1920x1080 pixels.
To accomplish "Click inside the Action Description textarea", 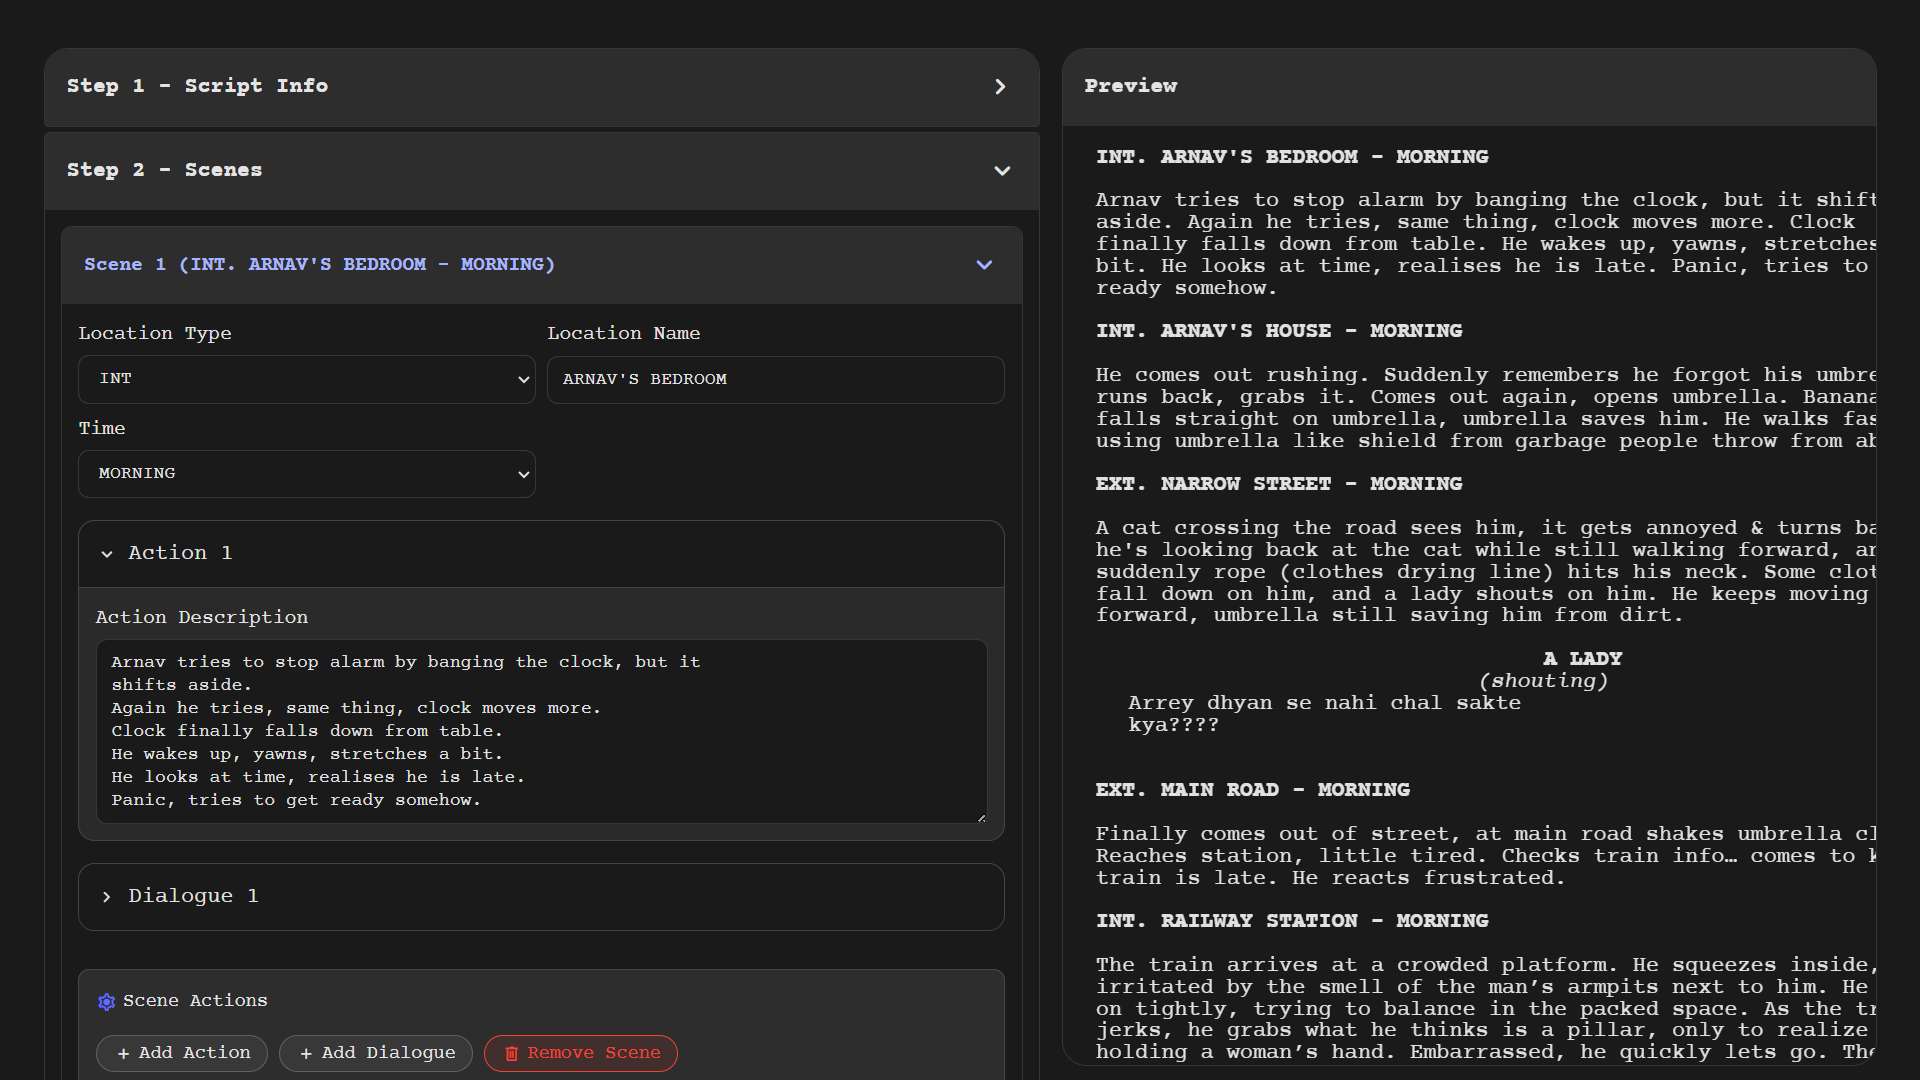I will coord(541,732).
